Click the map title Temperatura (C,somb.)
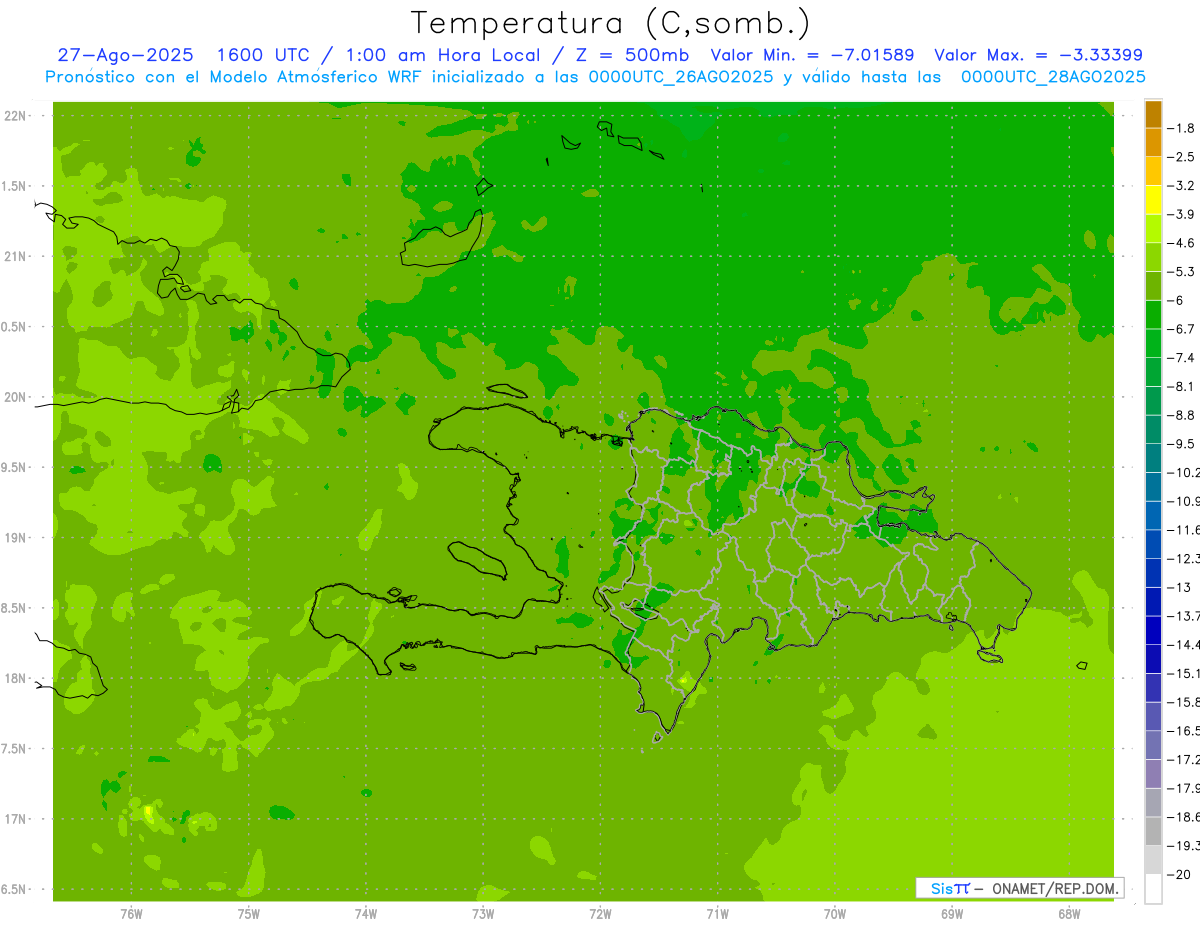1200x927 pixels. (611, 23)
